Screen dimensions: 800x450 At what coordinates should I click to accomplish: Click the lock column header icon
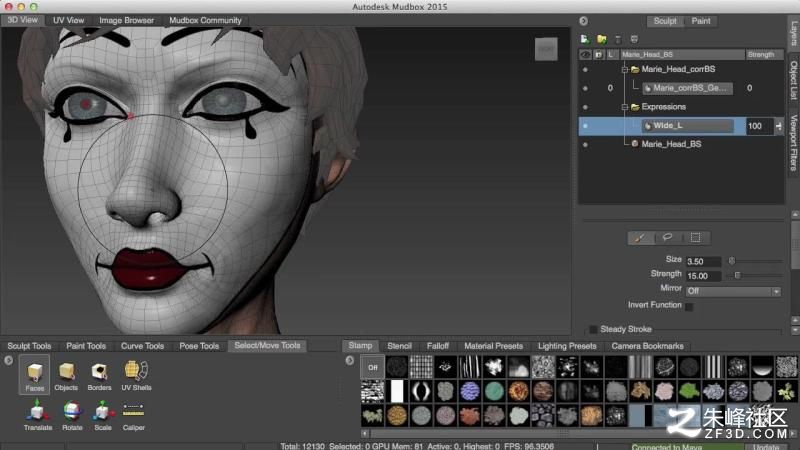(x=598, y=55)
